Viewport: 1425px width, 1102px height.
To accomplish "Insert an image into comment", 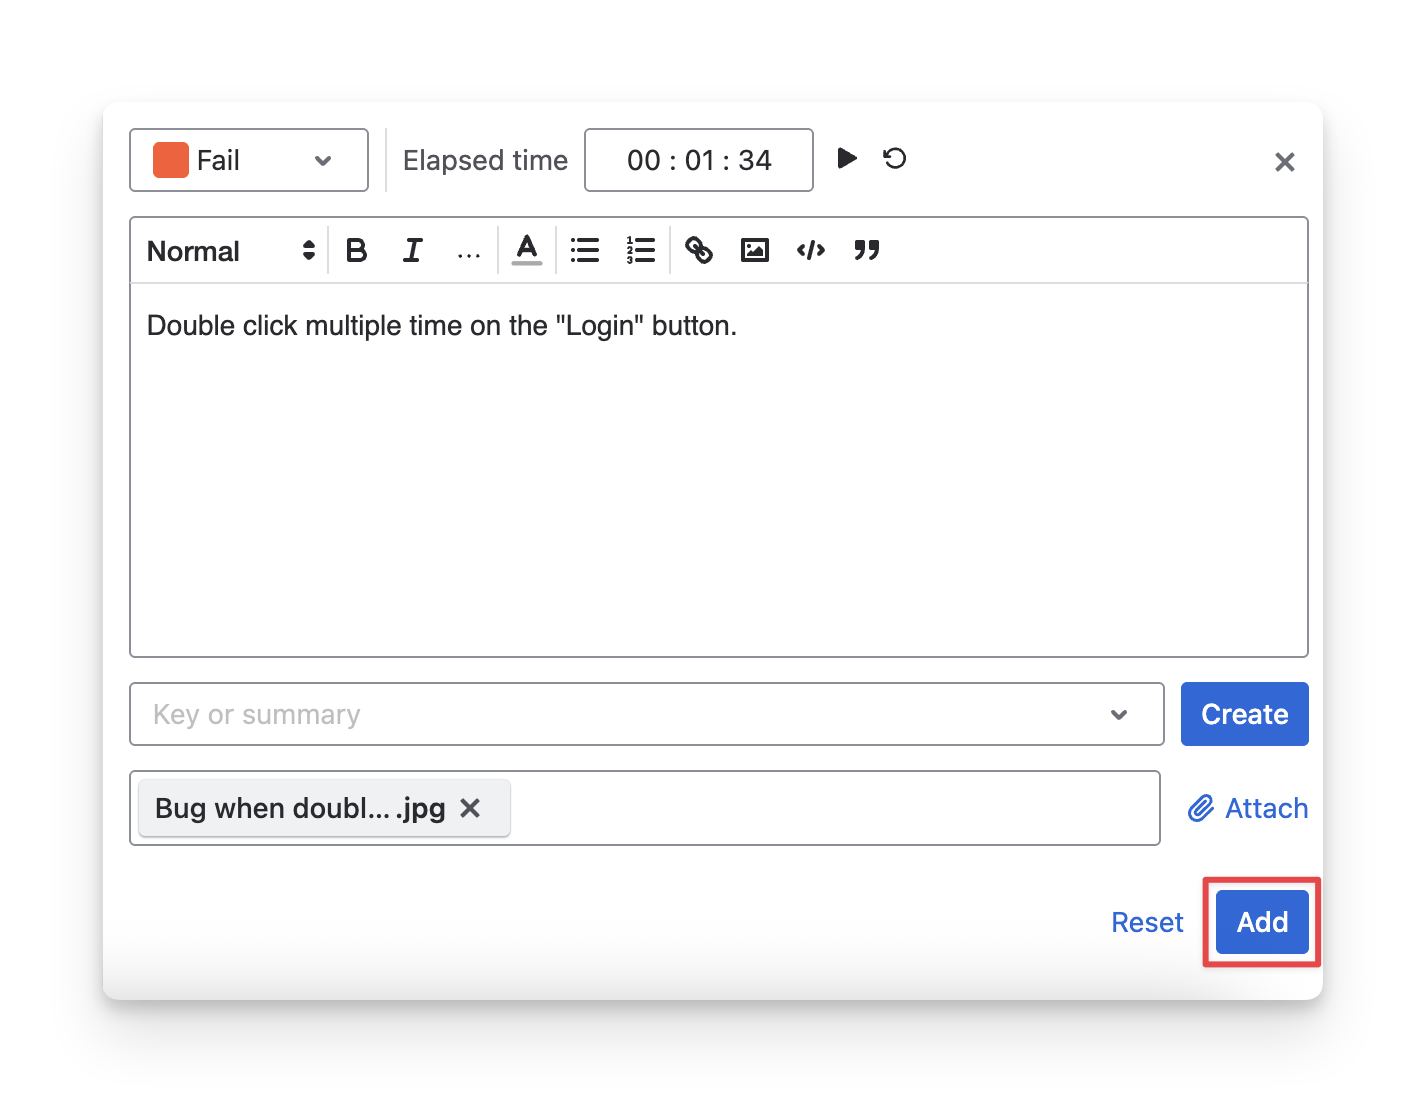I will [755, 251].
